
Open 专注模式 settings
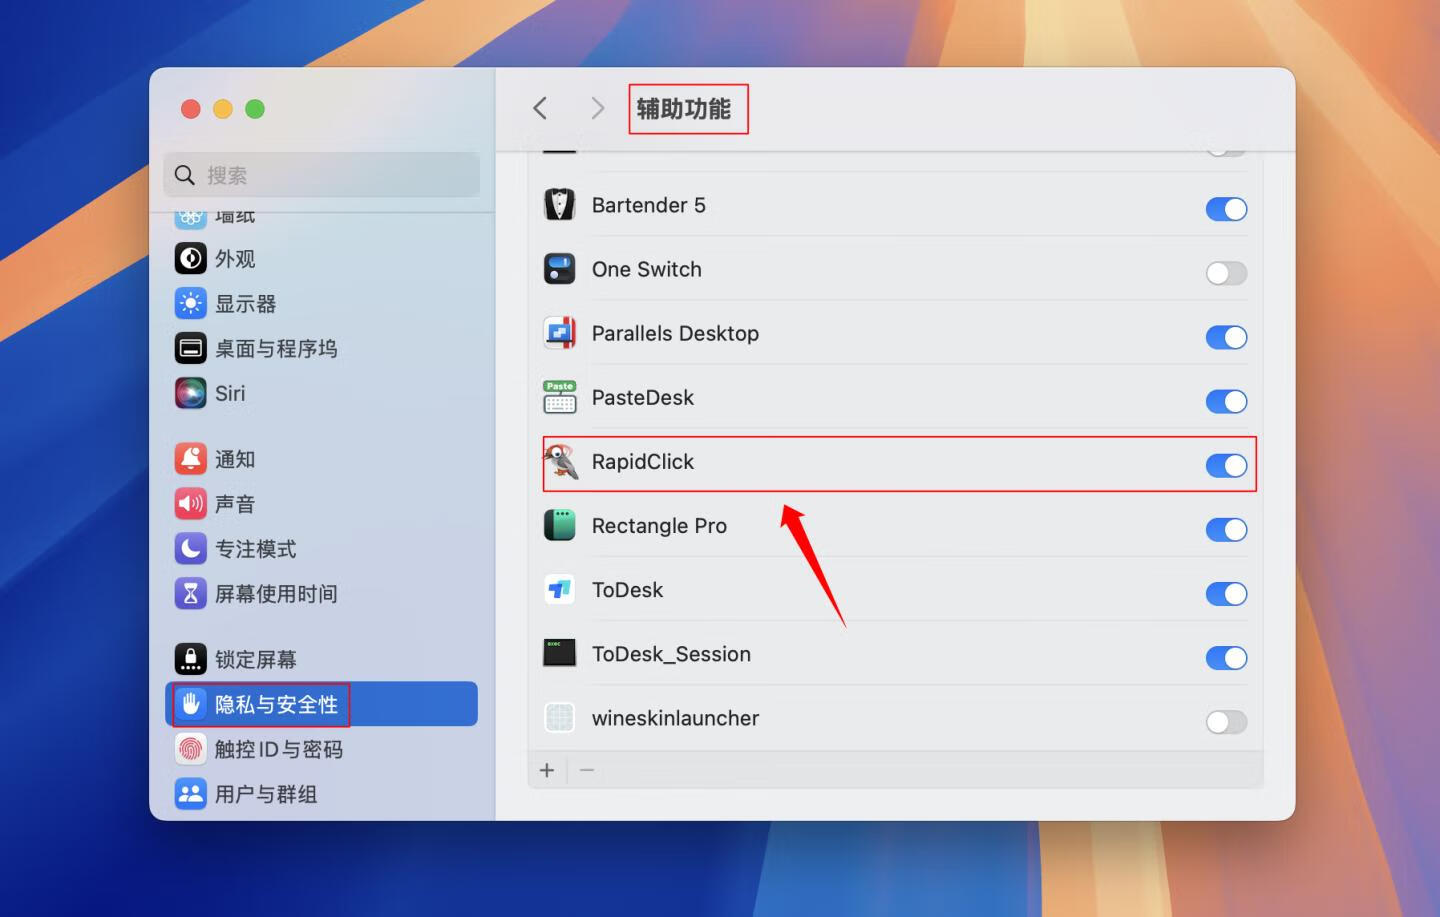[x=321, y=549]
